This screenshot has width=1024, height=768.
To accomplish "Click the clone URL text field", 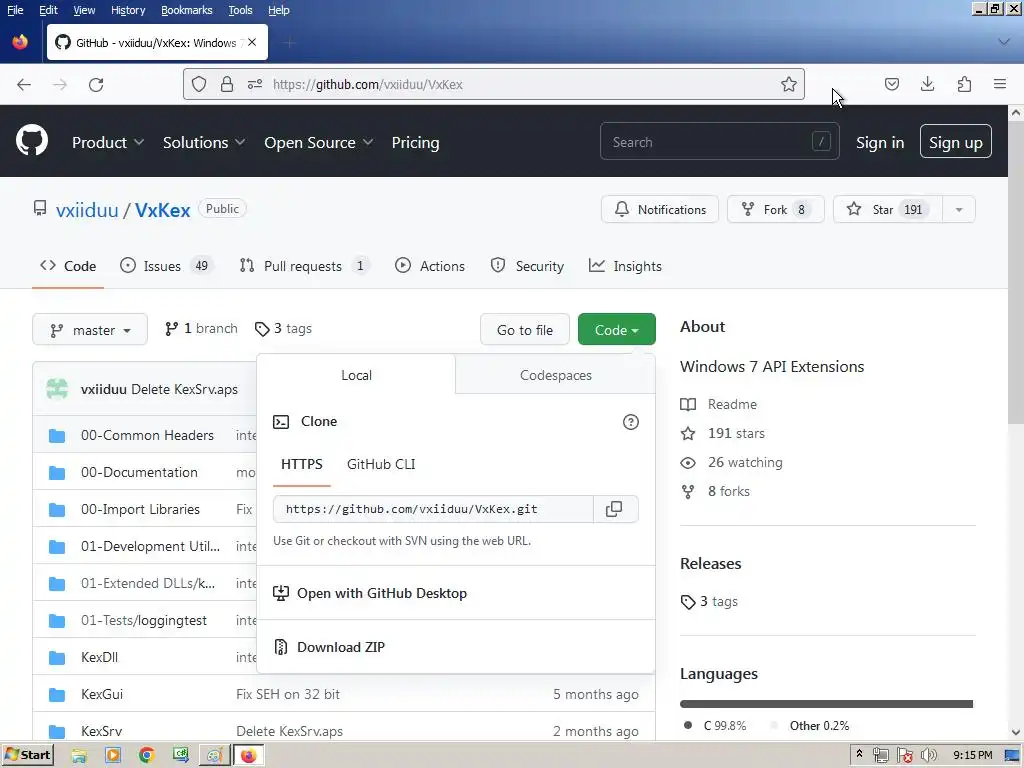I will (433, 509).
